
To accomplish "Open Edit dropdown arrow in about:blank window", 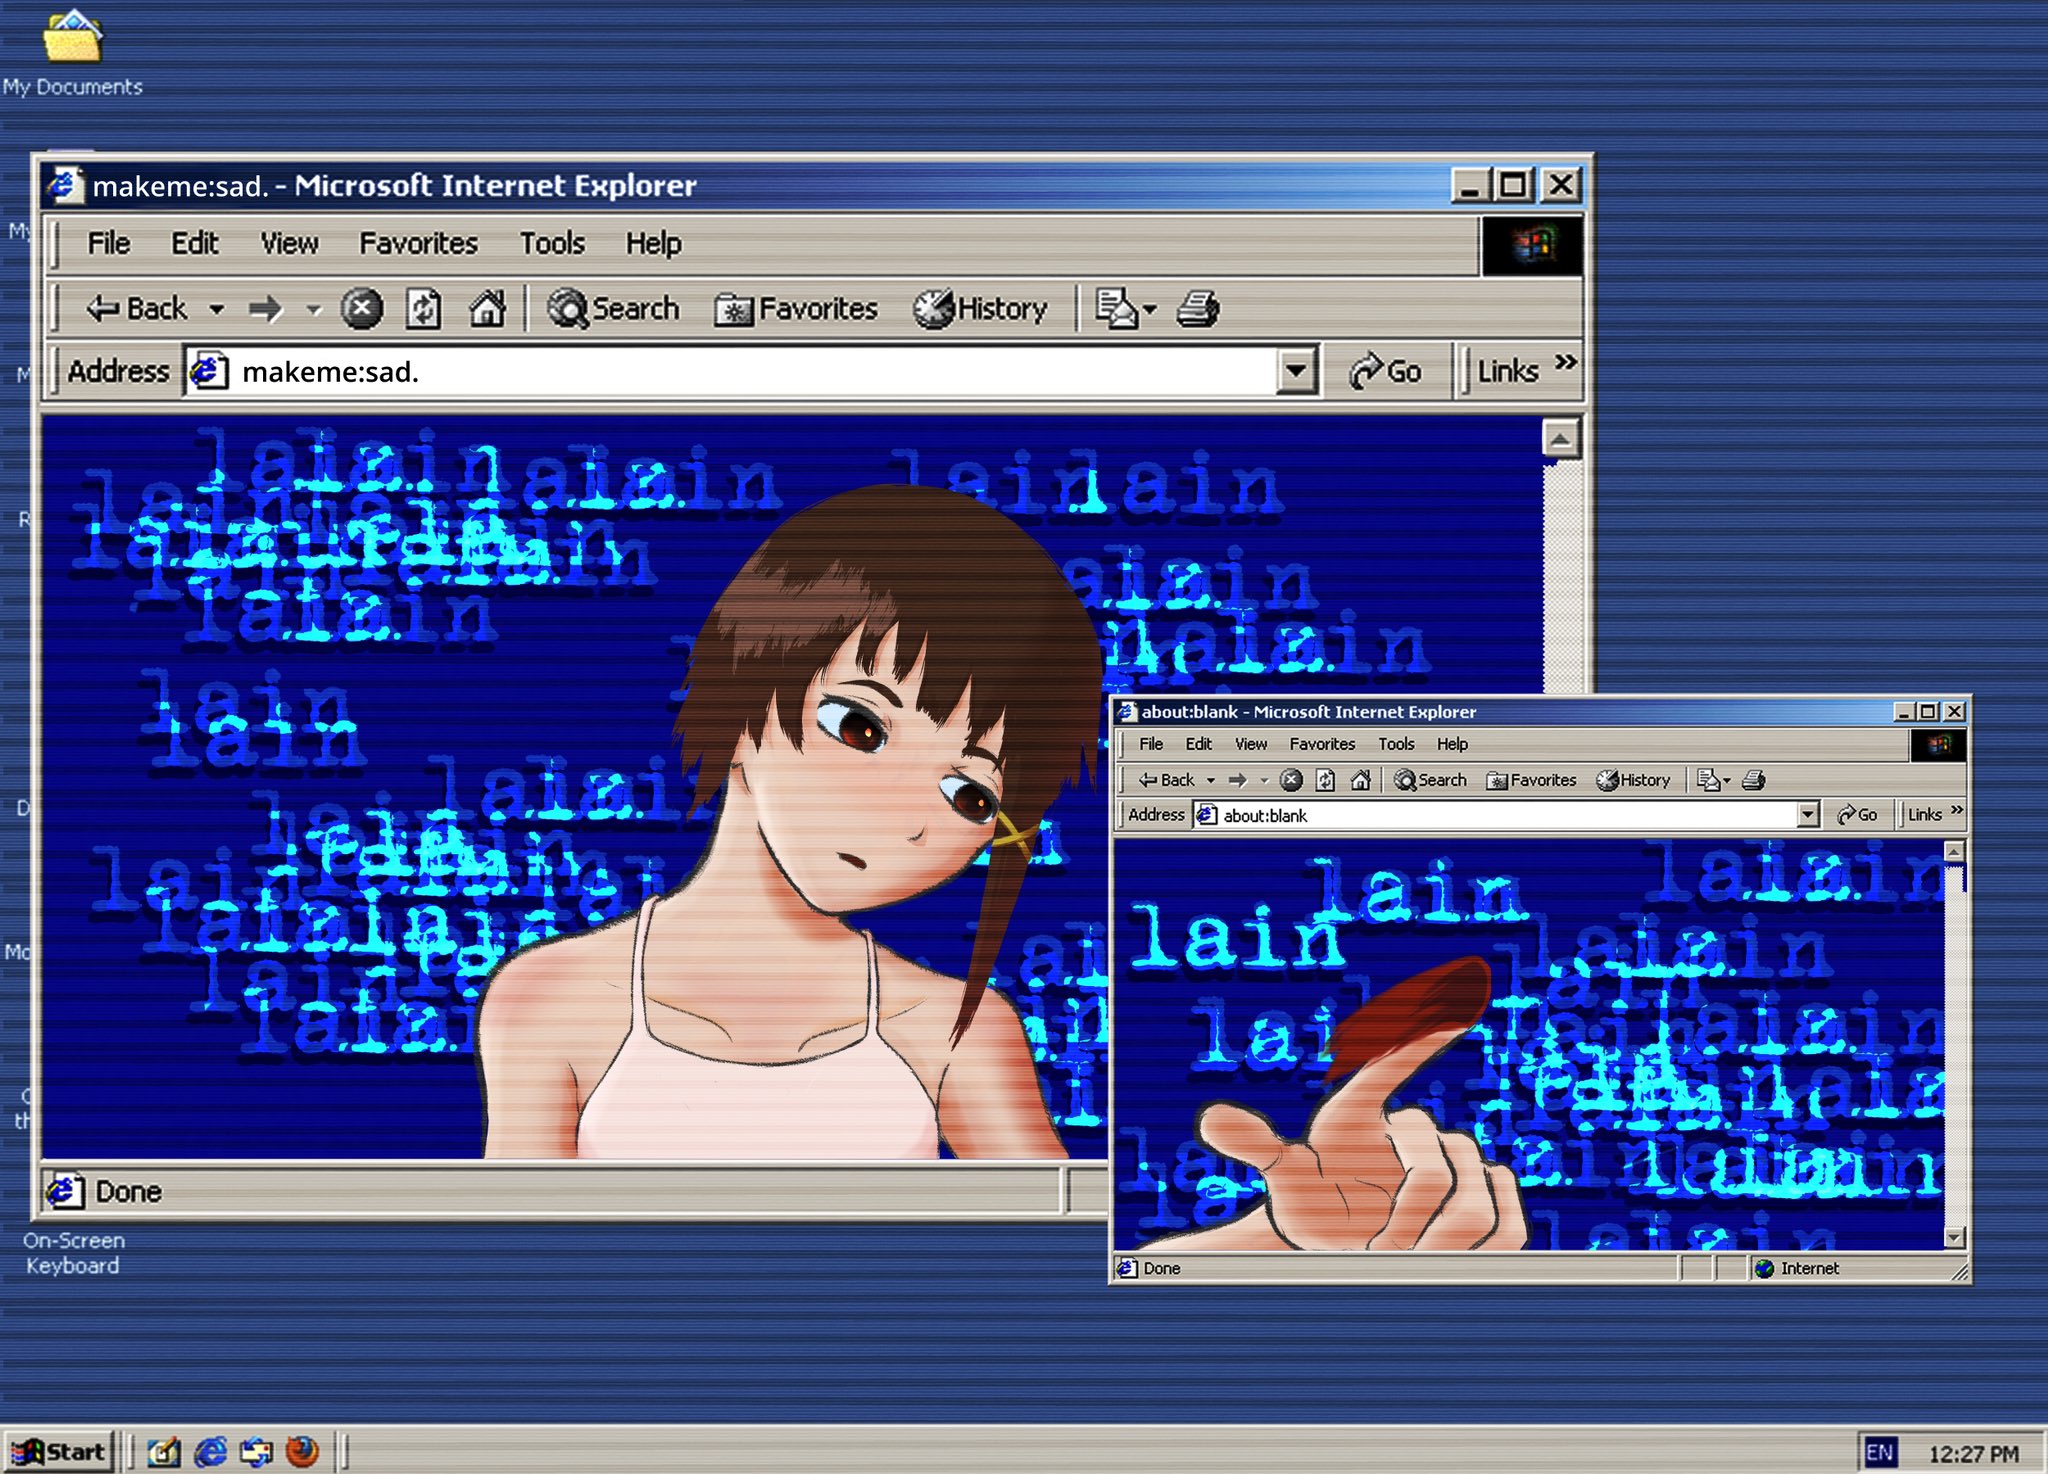I will pos(1726,781).
